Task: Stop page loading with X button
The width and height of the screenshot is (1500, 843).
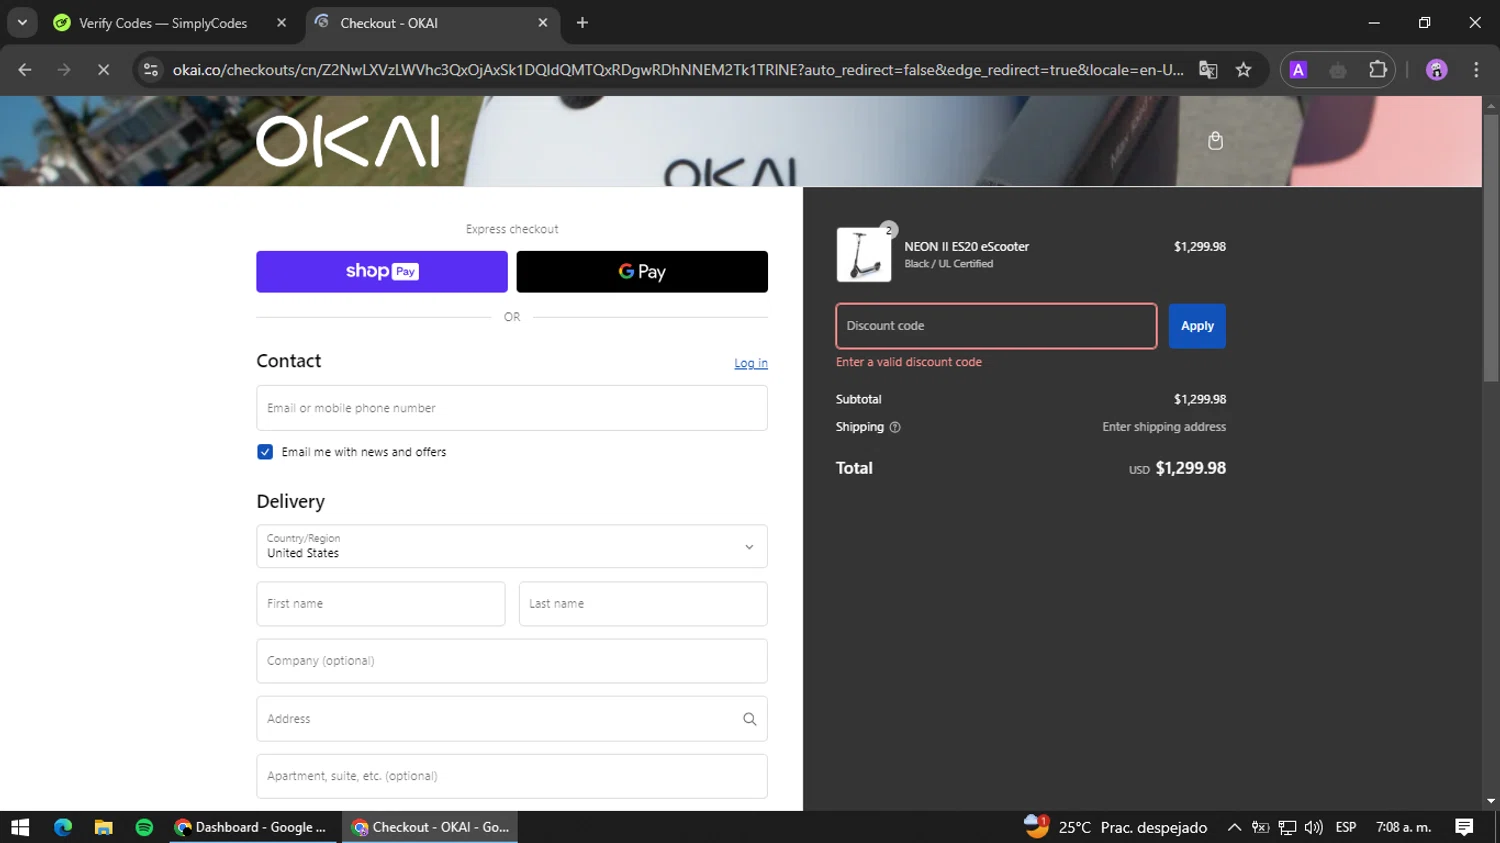Action: pyautogui.click(x=103, y=70)
